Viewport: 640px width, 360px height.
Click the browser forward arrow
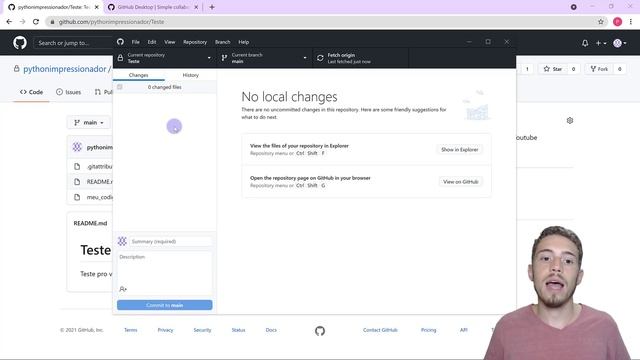click(22, 22)
